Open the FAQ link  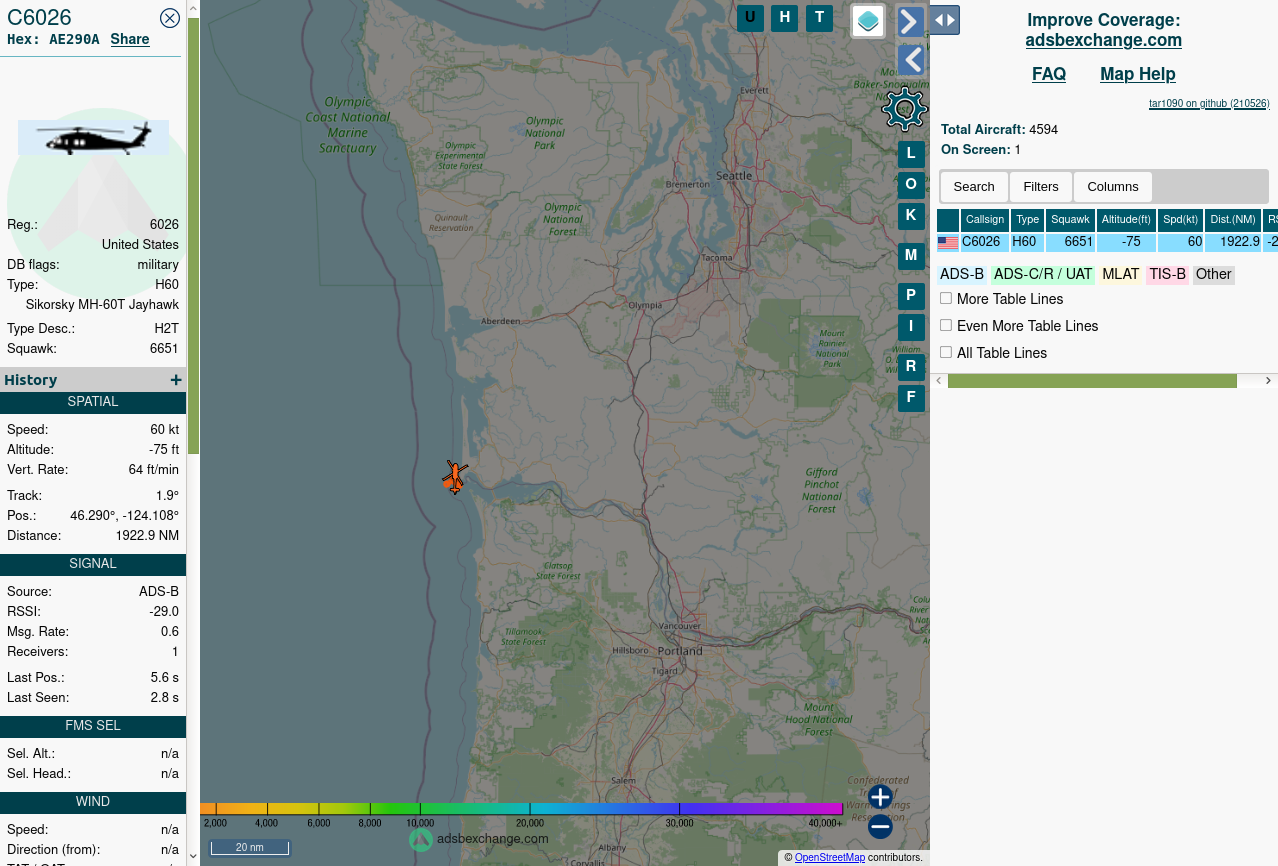pyautogui.click(x=1049, y=74)
